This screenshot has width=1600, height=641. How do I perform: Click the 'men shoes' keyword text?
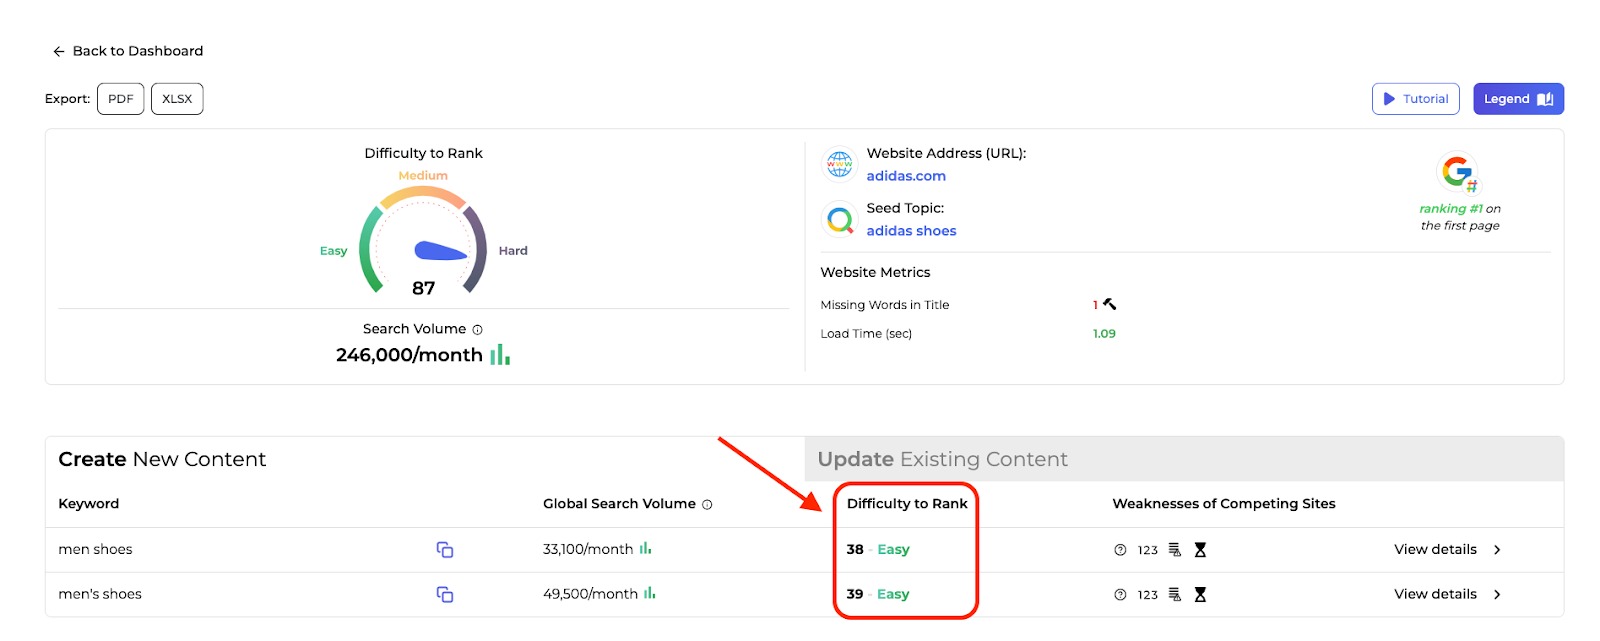pyautogui.click(x=95, y=550)
